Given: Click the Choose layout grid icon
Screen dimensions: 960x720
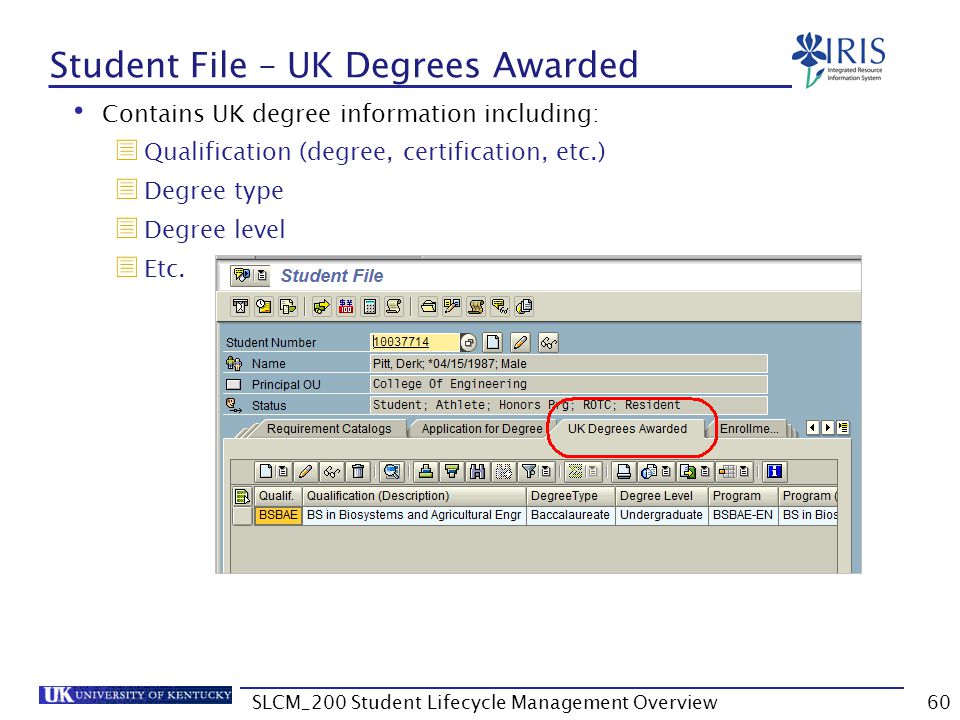Looking at the screenshot, I should [x=727, y=471].
